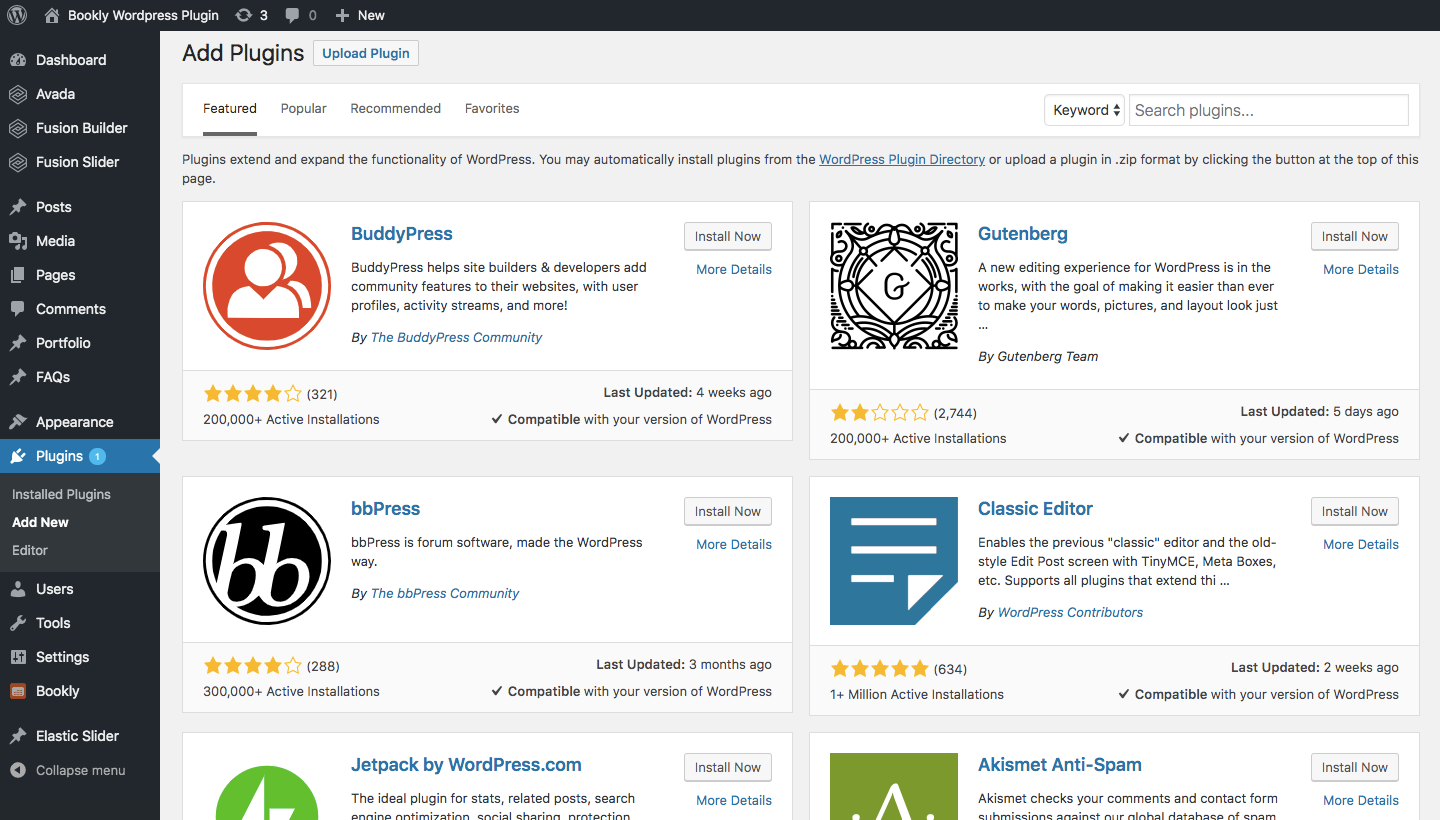Install Akismet Anti-Spam now

[x=1355, y=767]
